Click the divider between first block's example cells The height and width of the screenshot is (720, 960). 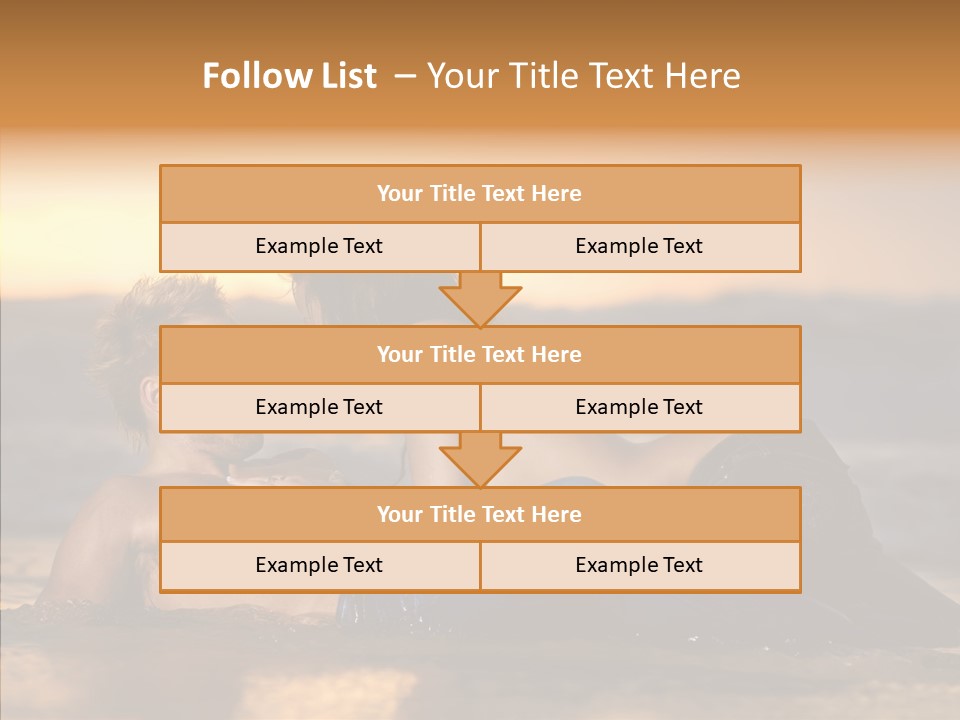click(480, 246)
